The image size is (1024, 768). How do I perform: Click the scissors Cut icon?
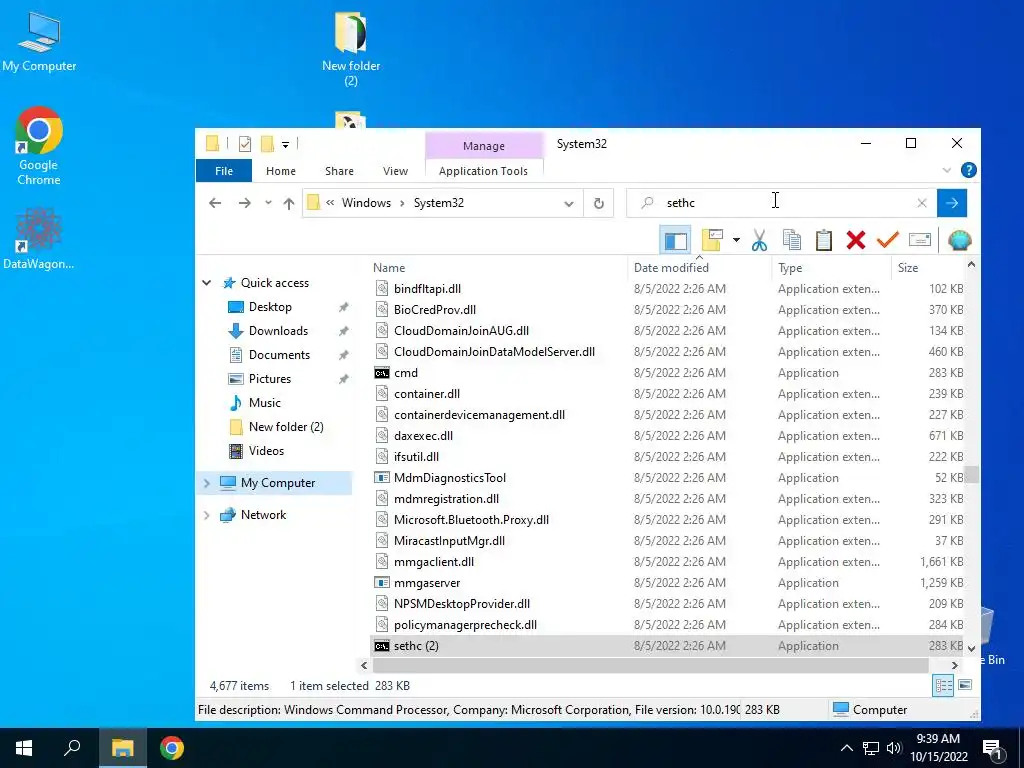(759, 241)
